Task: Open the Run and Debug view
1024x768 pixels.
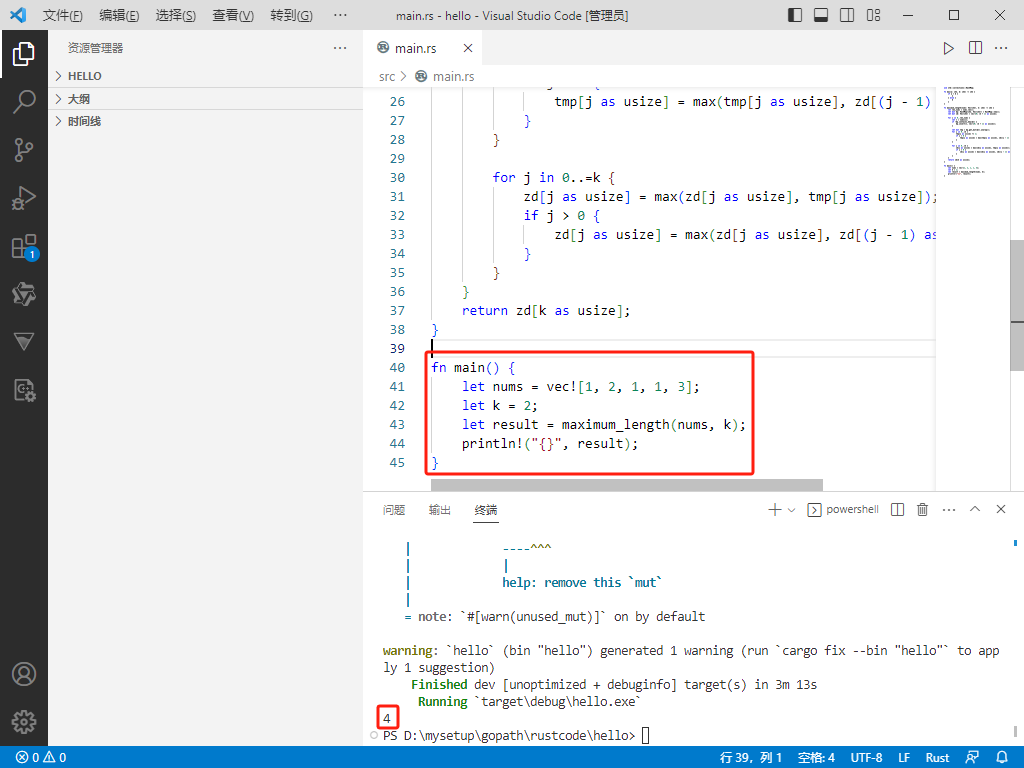Action: pos(24,198)
